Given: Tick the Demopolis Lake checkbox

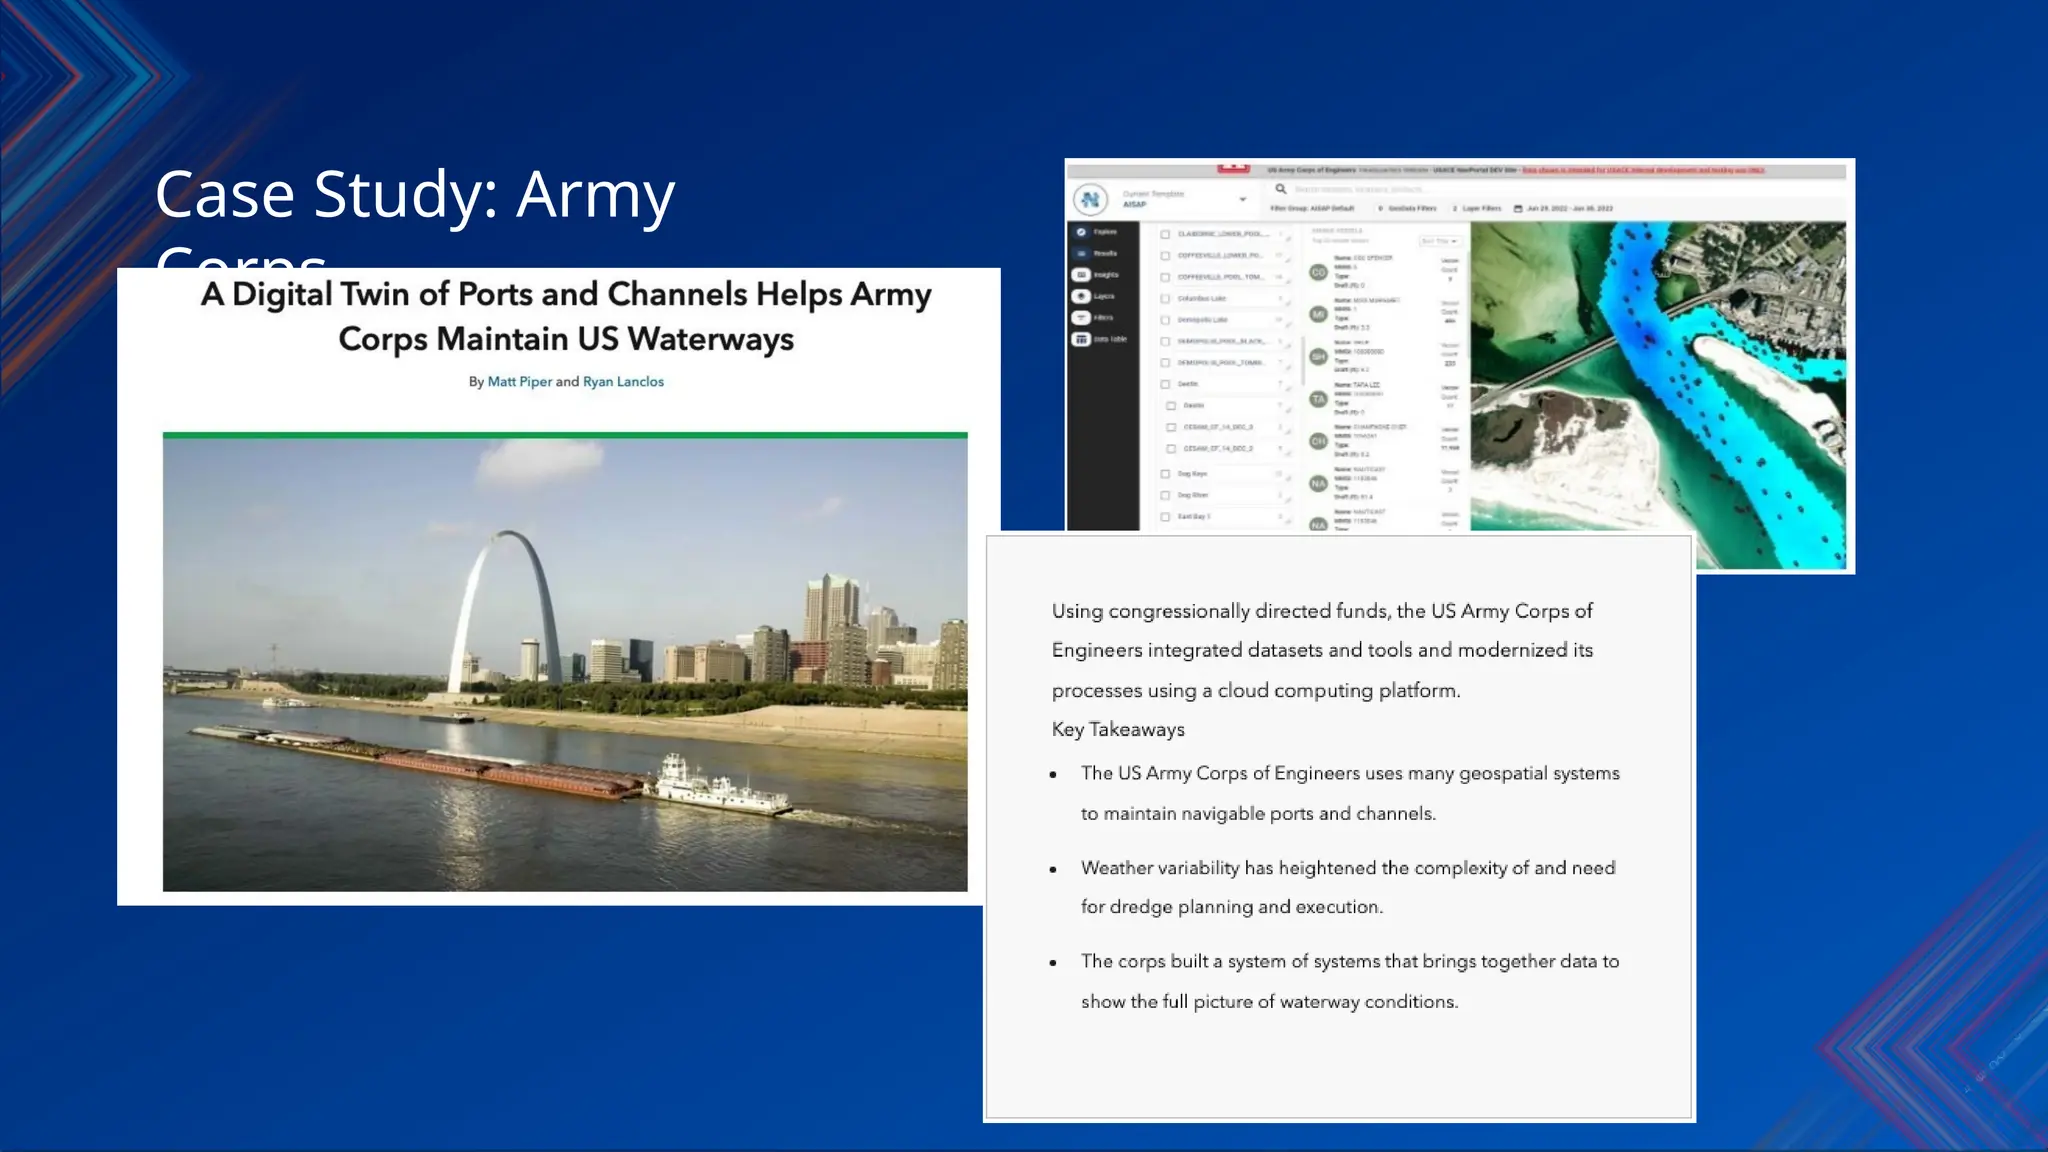Looking at the screenshot, I should pyautogui.click(x=1165, y=320).
